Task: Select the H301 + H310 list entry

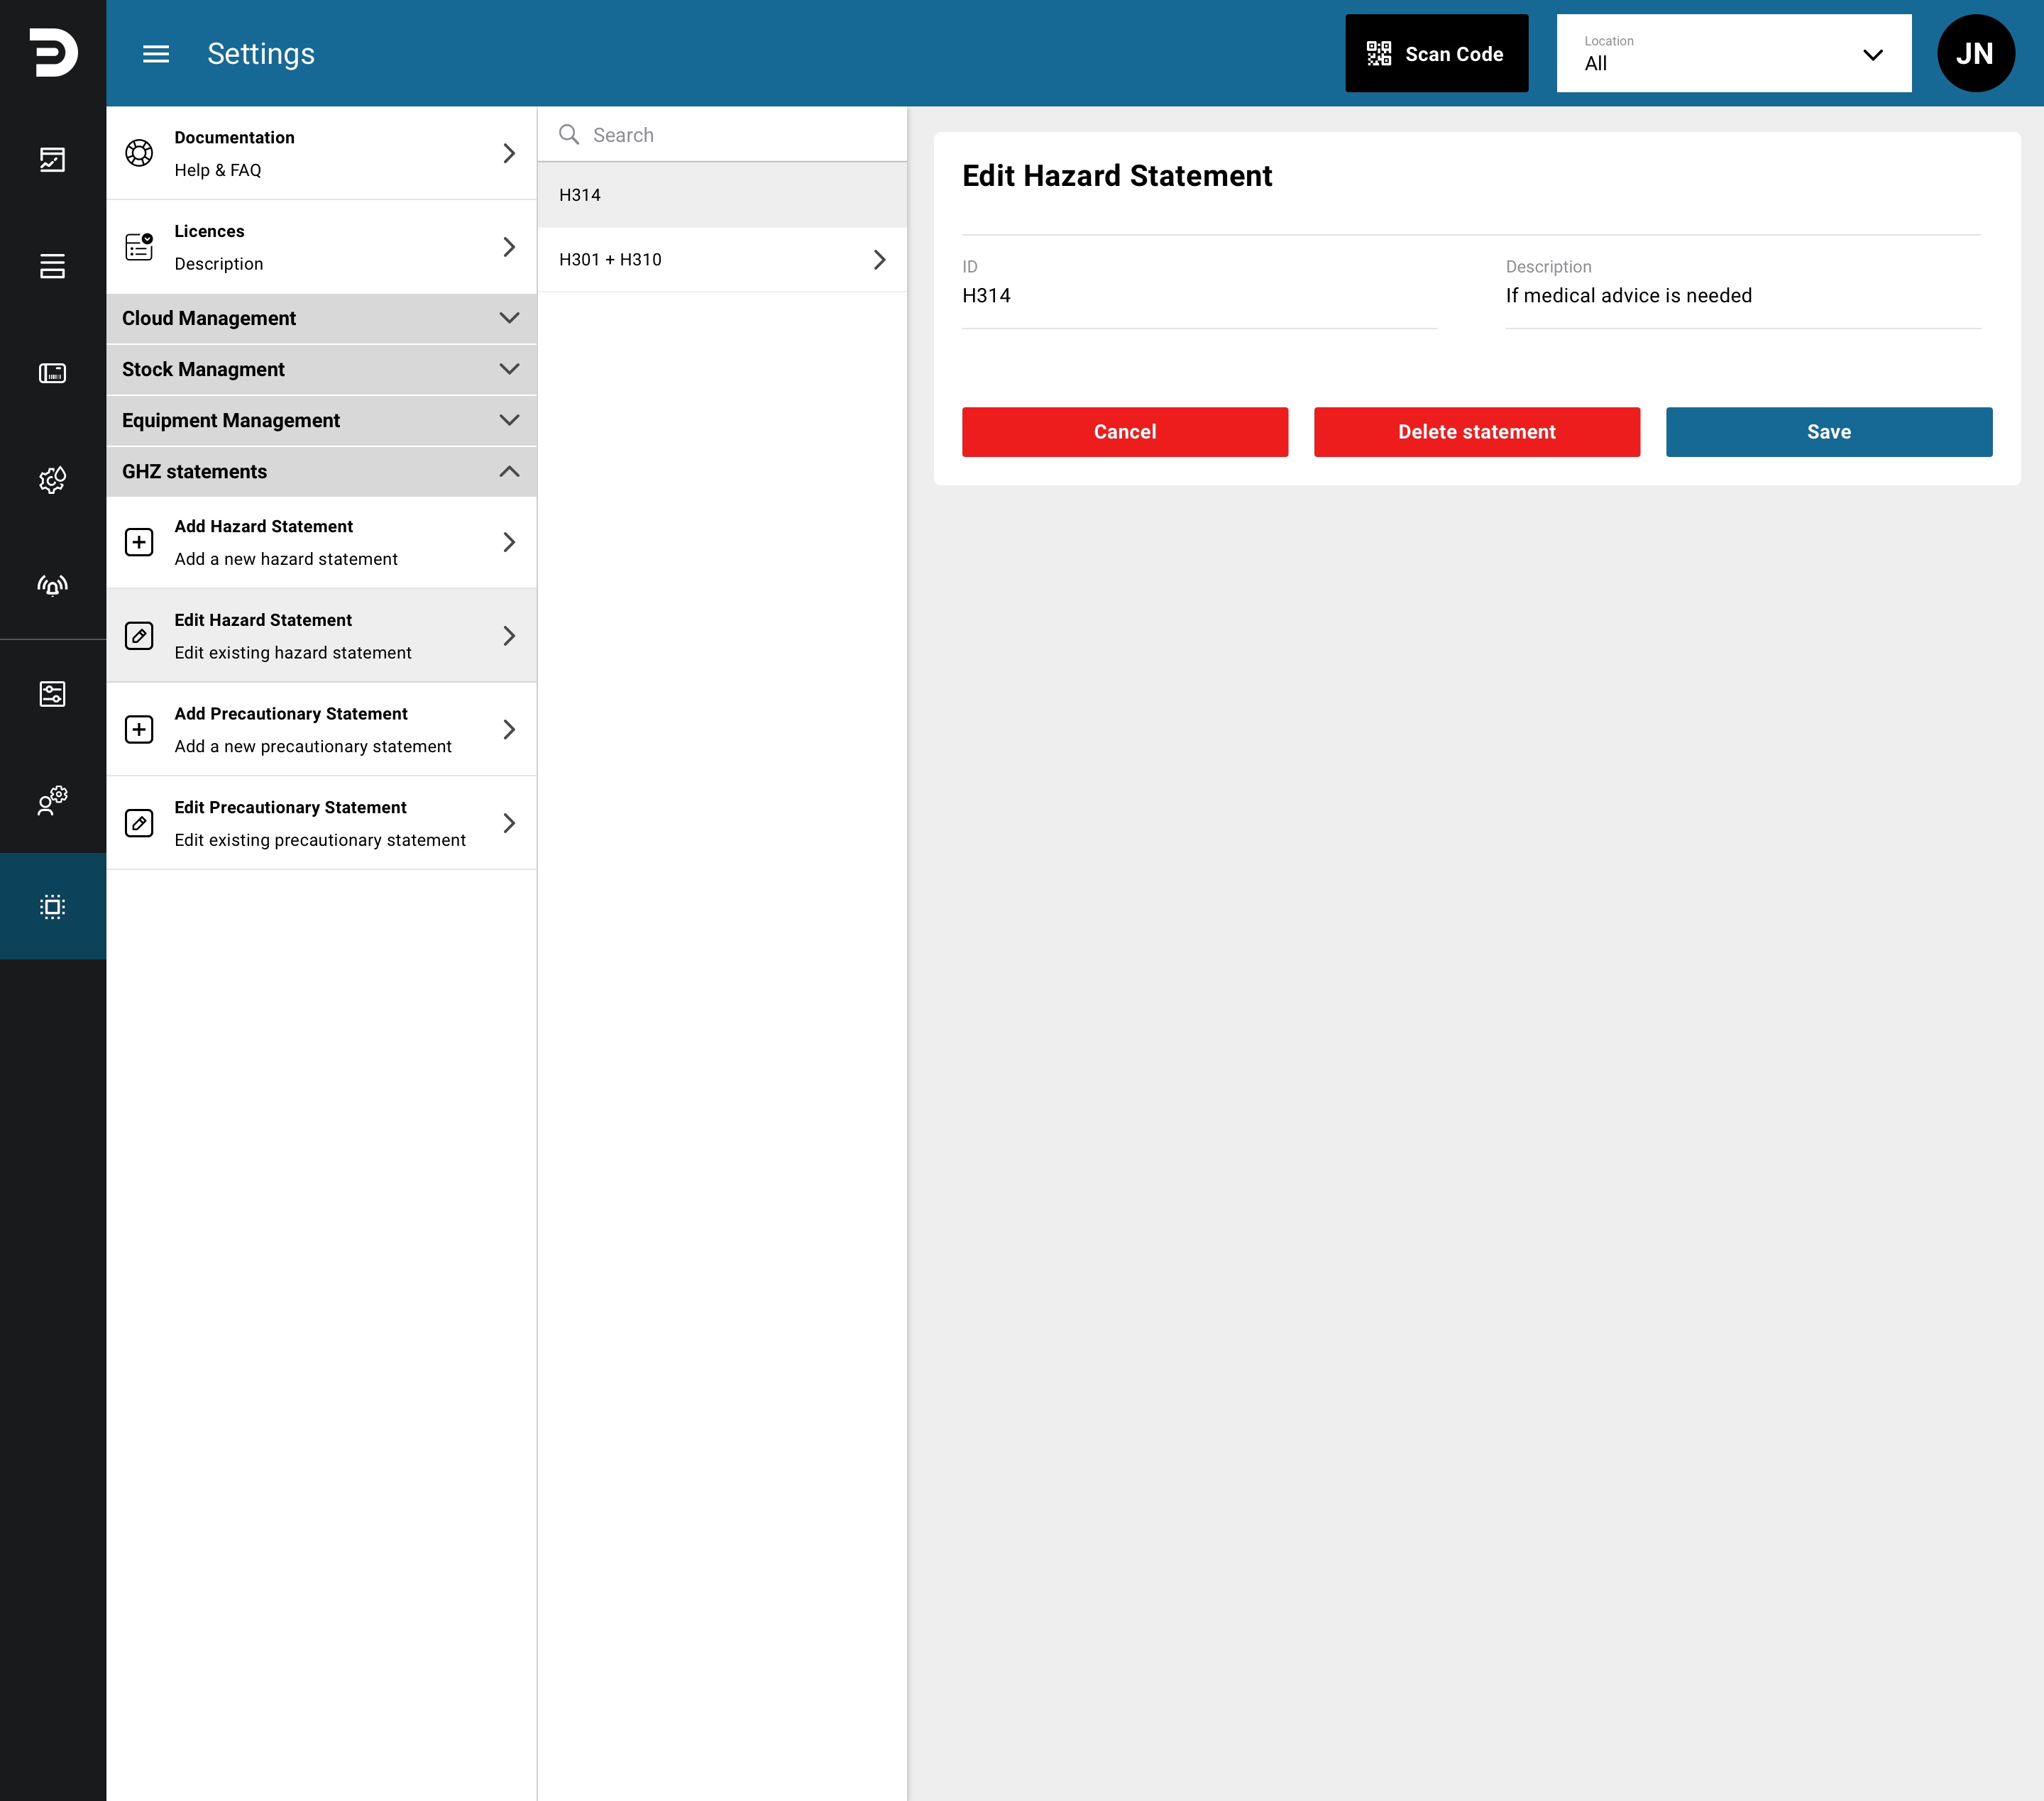Action: pyautogui.click(x=722, y=260)
